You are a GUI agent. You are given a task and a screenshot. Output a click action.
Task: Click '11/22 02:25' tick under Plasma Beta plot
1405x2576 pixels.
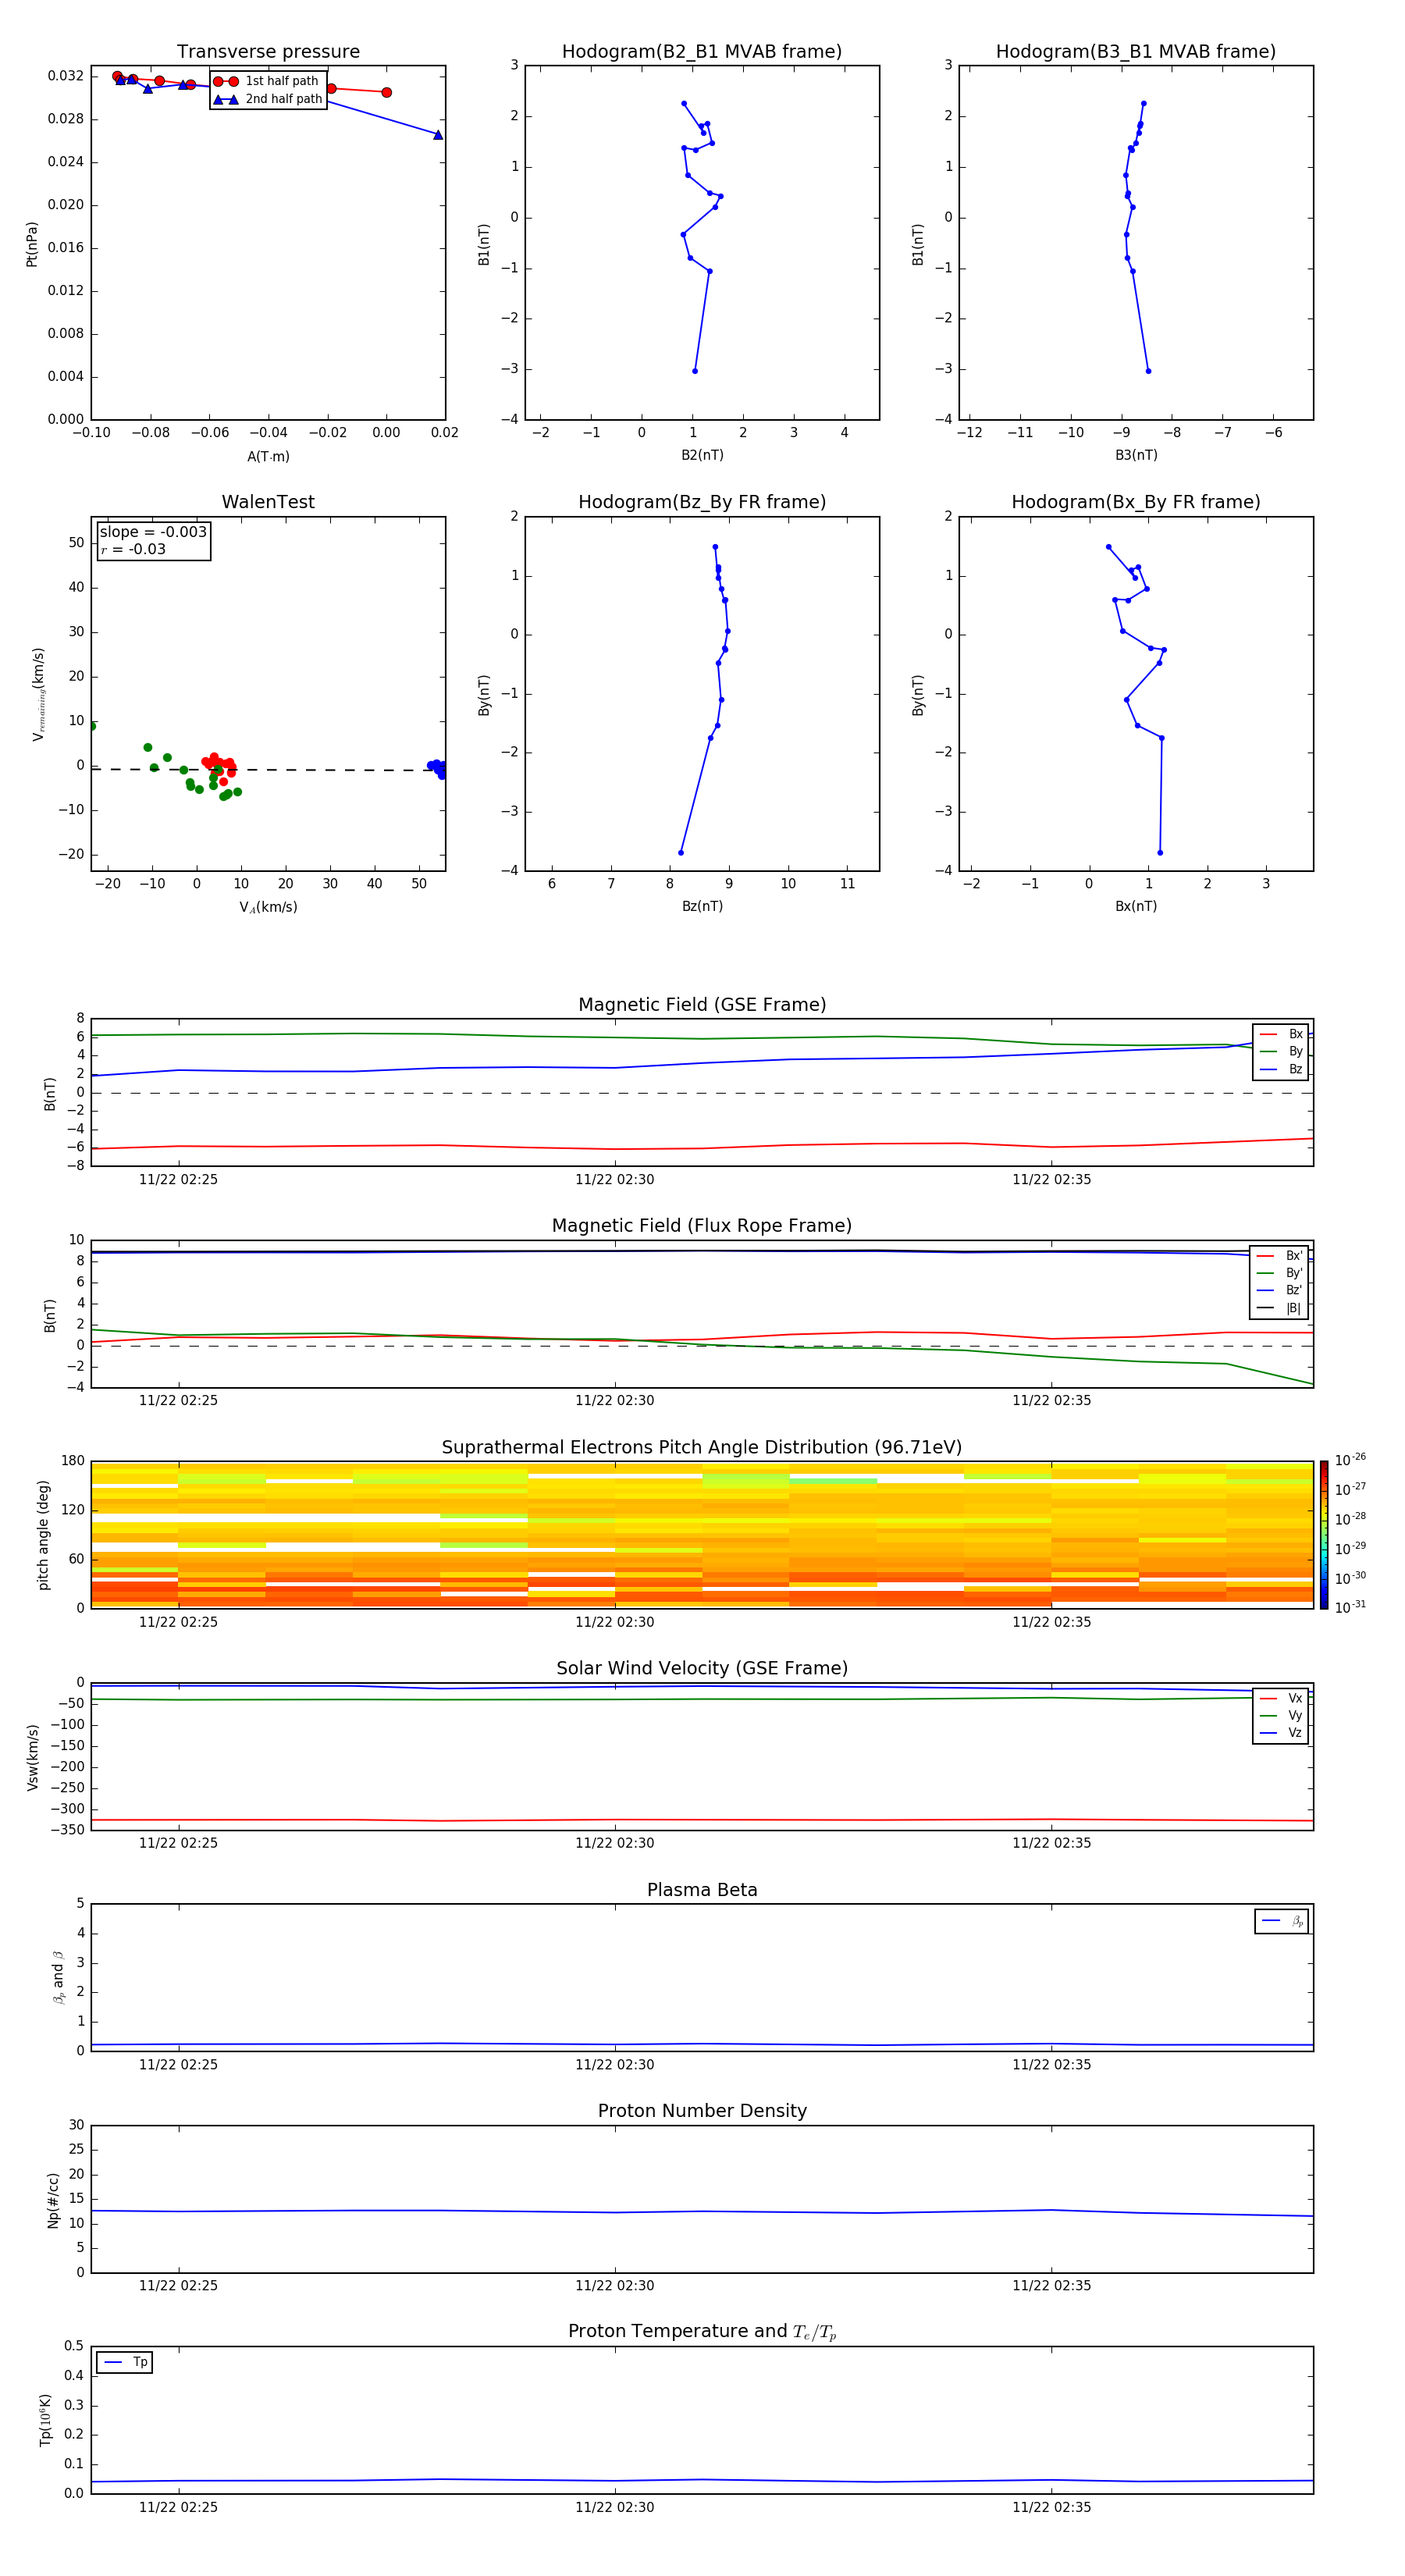pyautogui.click(x=178, y=2065)
